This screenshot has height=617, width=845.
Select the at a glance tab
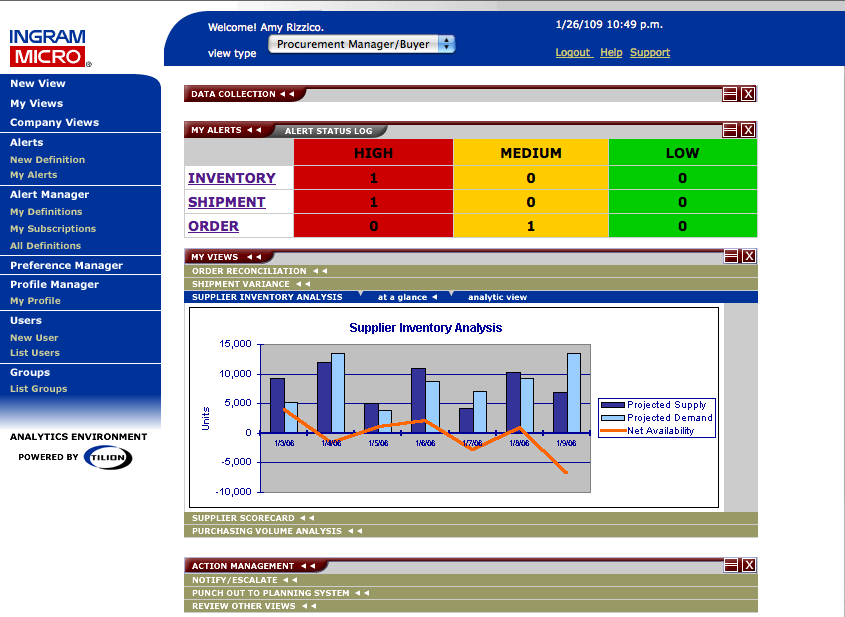point(407,297)
